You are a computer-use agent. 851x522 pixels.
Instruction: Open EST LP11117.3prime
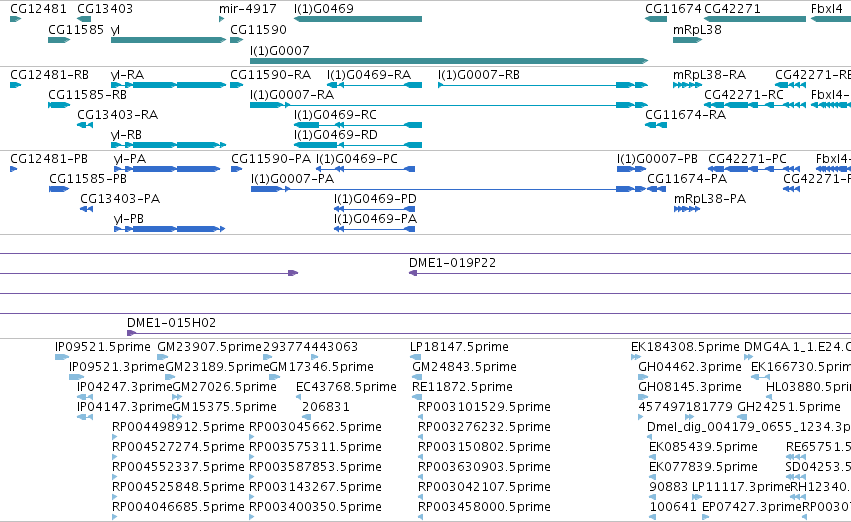click(741, 487)
